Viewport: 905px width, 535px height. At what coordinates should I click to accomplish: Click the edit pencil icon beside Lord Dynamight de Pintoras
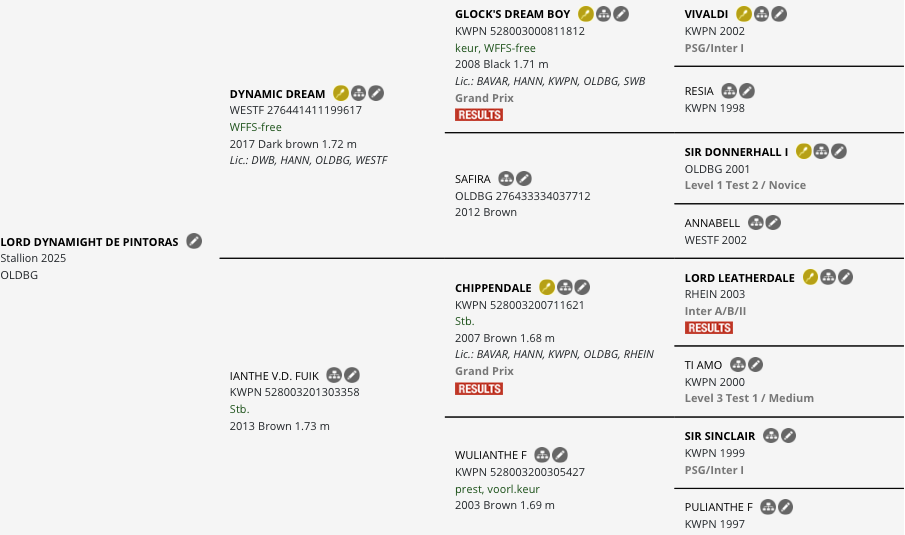(194, 241)
